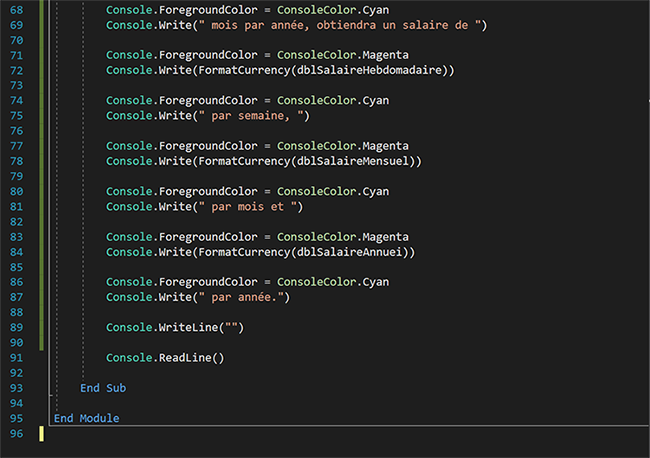Click the End Module keyword line

87,419
